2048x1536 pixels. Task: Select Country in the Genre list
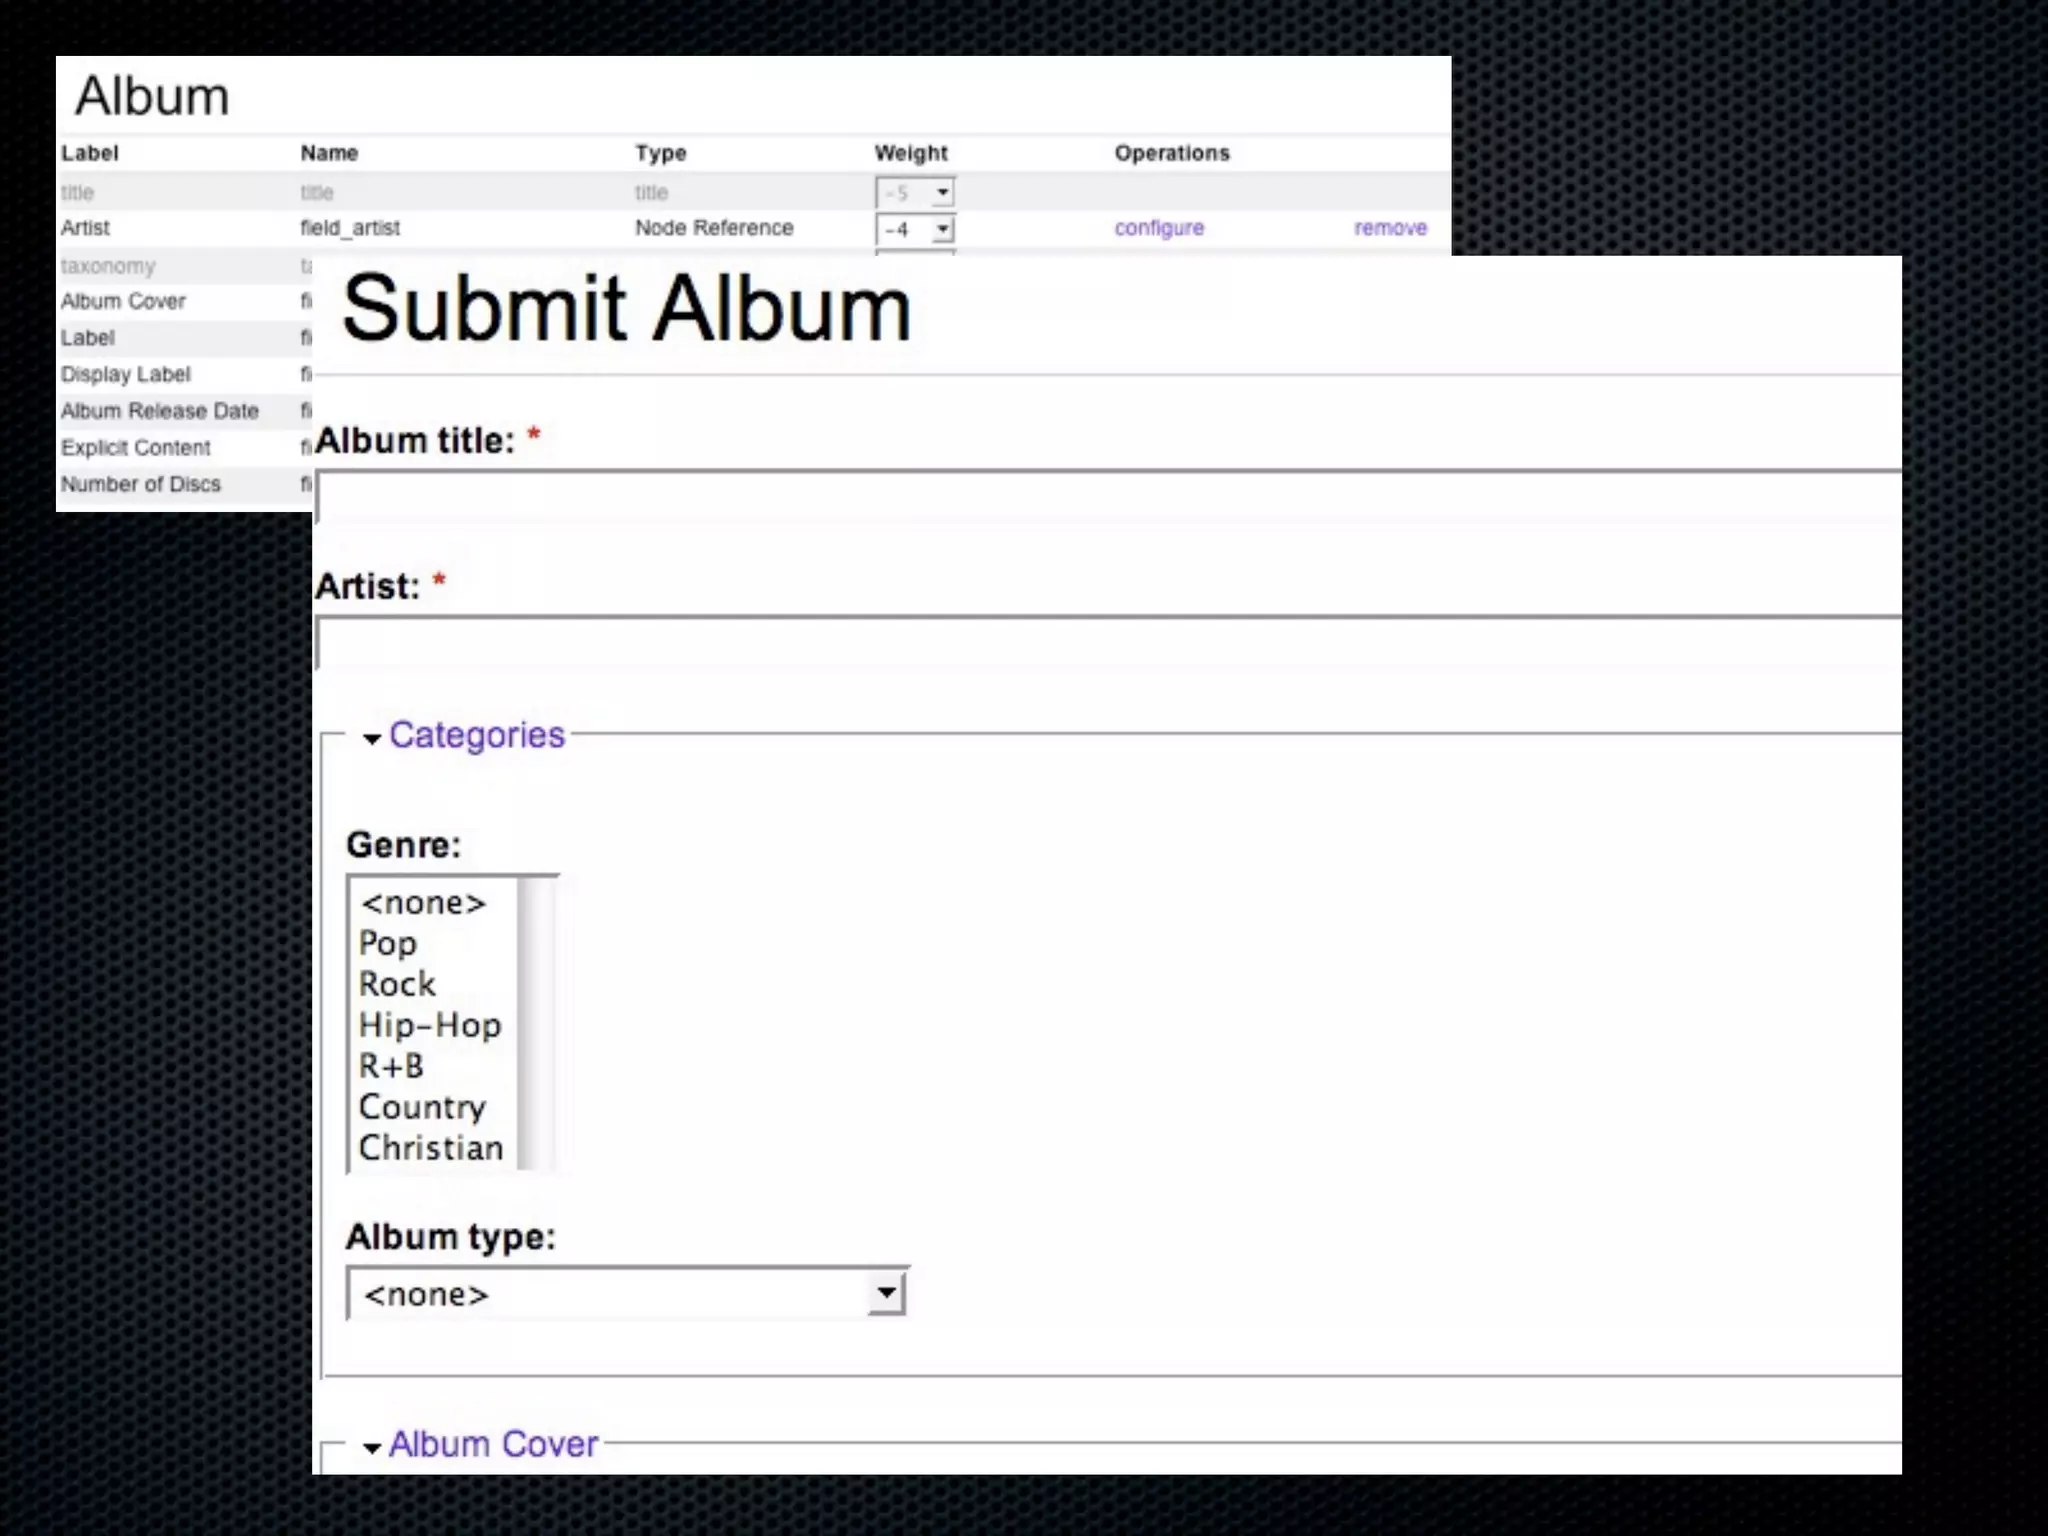422,1107
